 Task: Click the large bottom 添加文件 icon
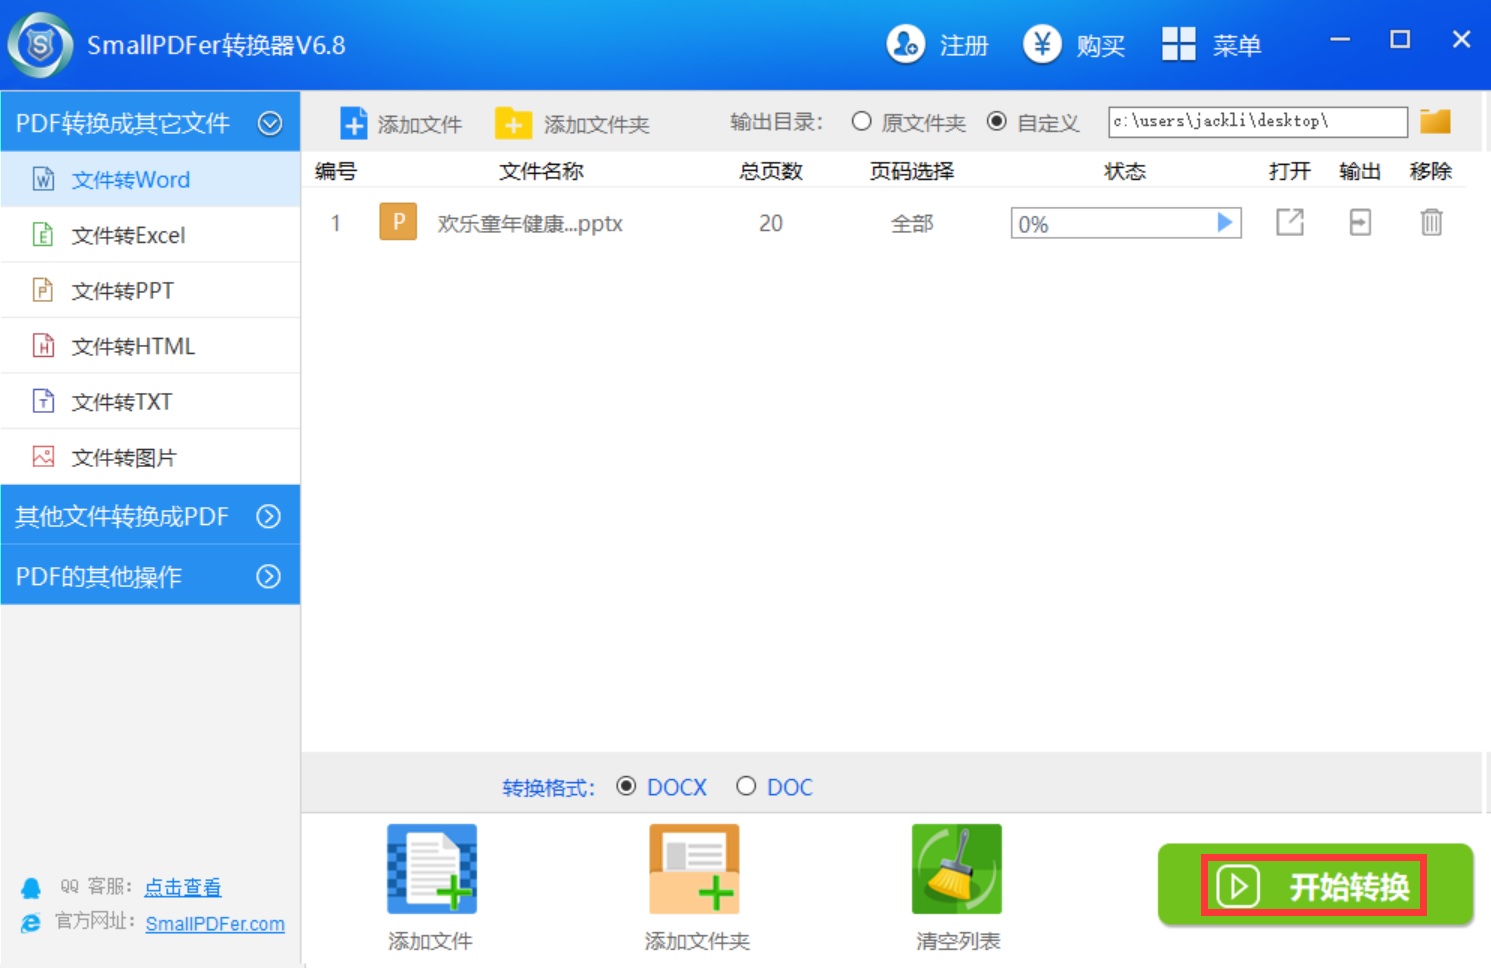432,868
